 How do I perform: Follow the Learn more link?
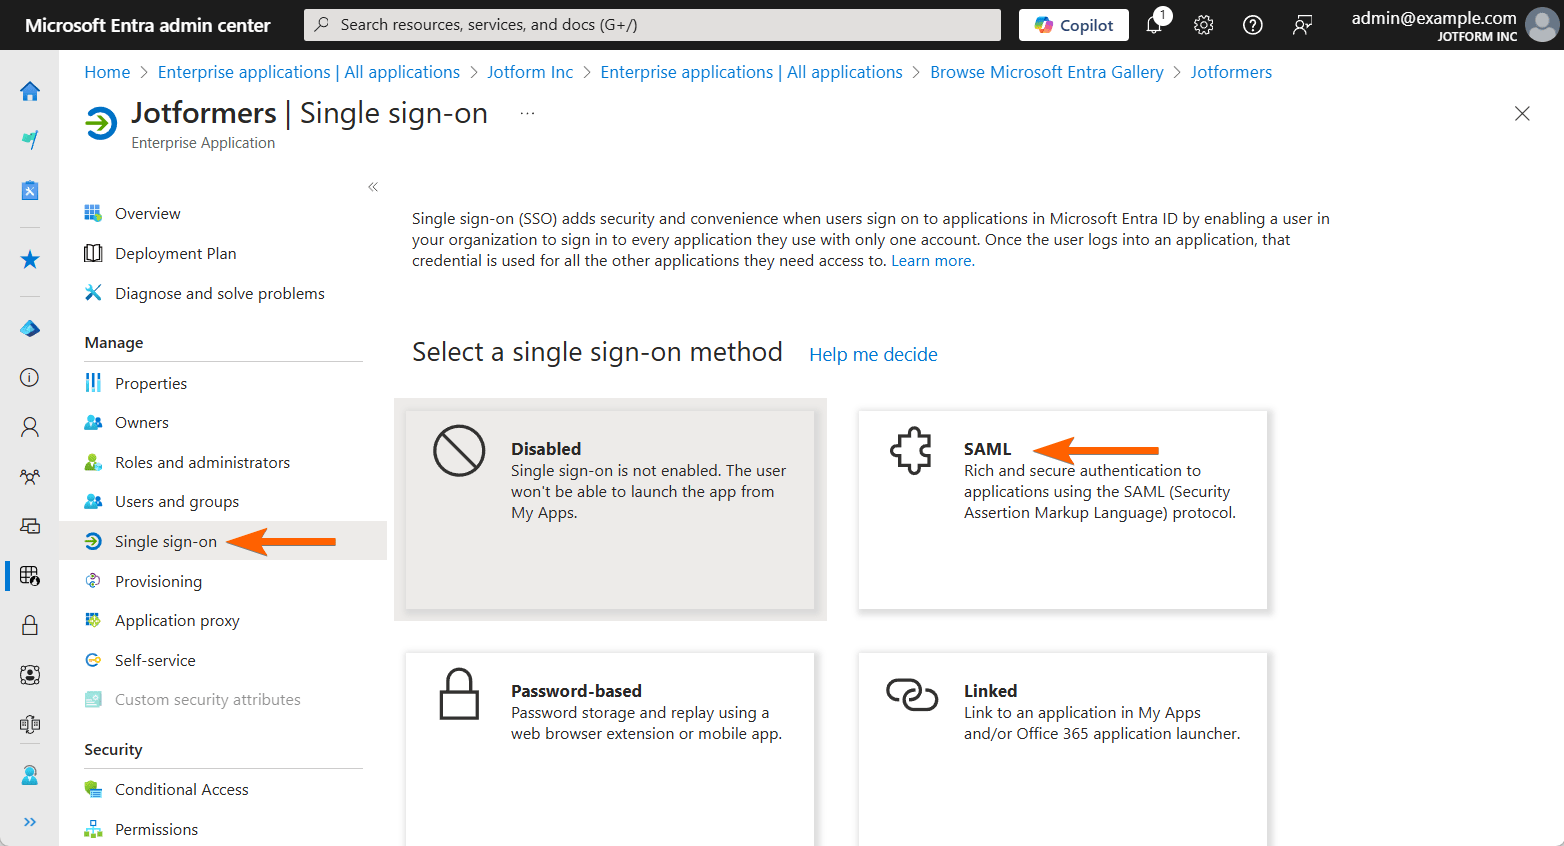click(932, 261)
